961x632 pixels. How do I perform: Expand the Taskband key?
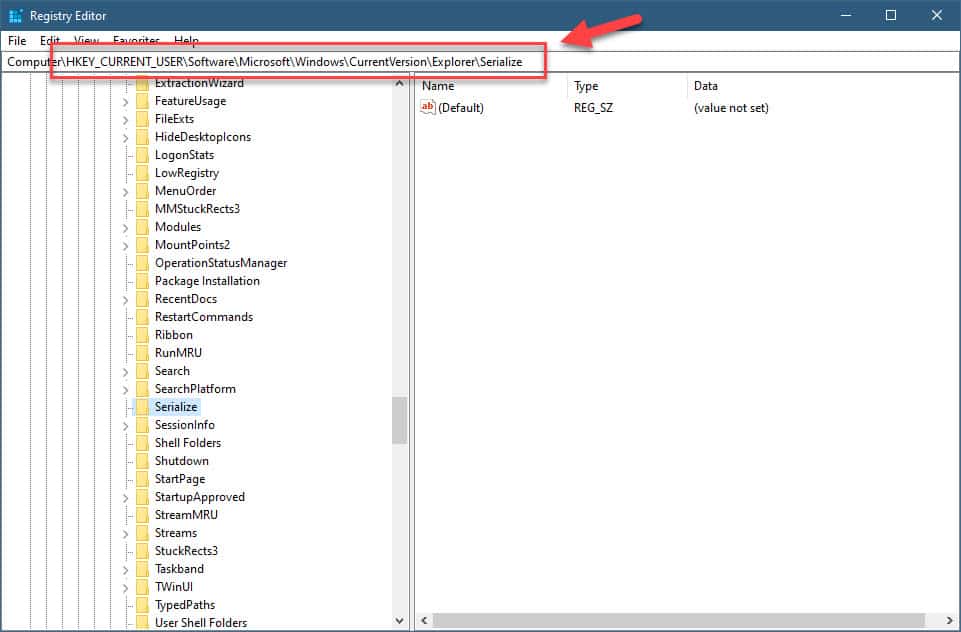point(125,569)
